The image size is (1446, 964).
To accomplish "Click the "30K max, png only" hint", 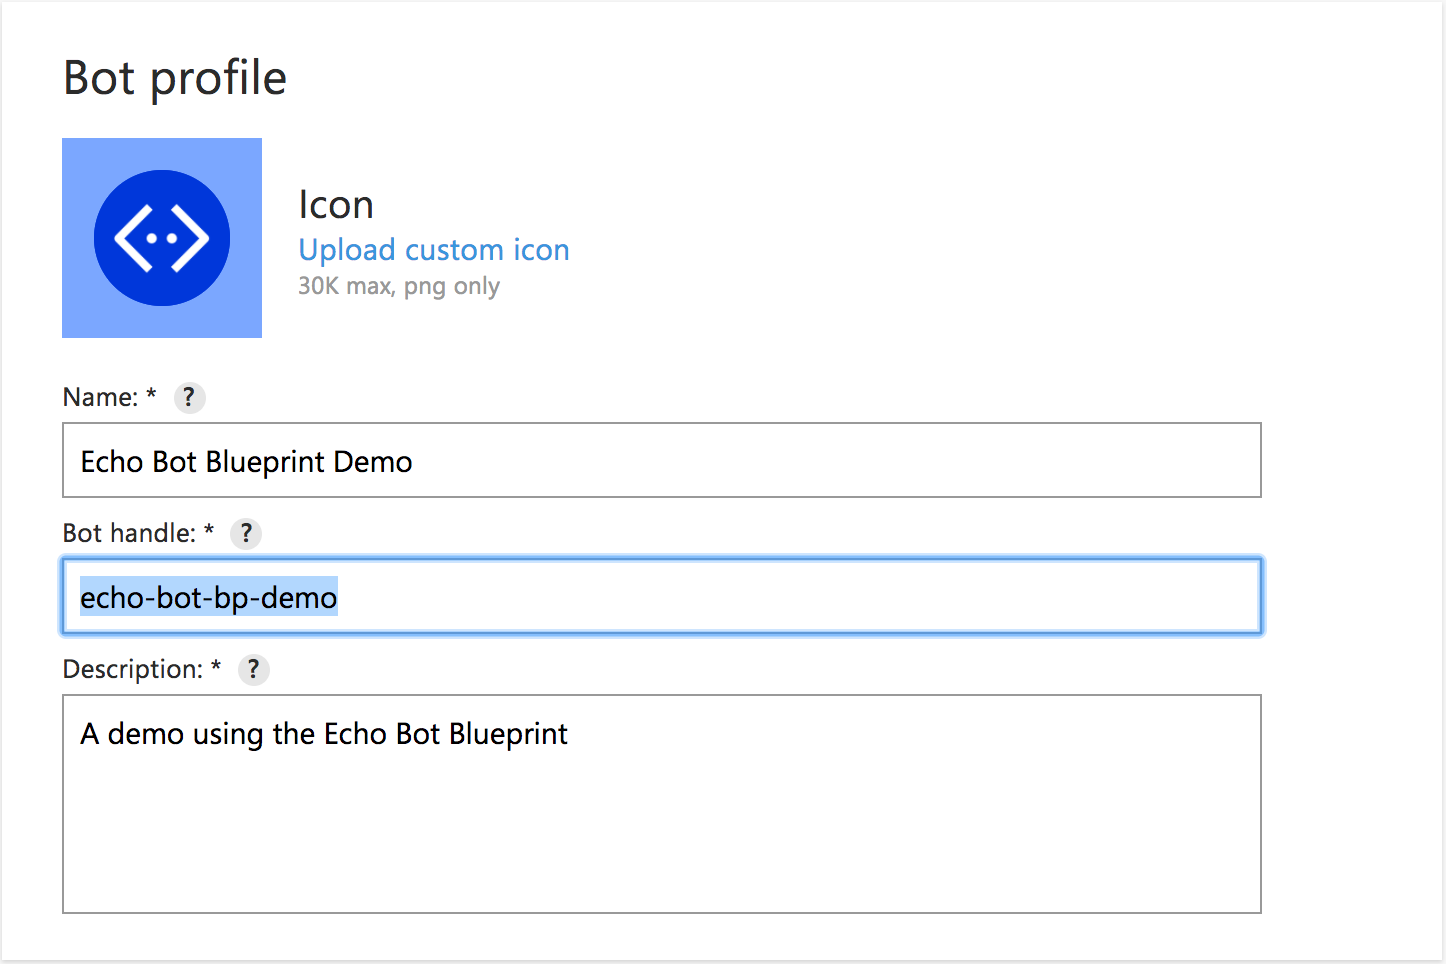I will 398,286.
